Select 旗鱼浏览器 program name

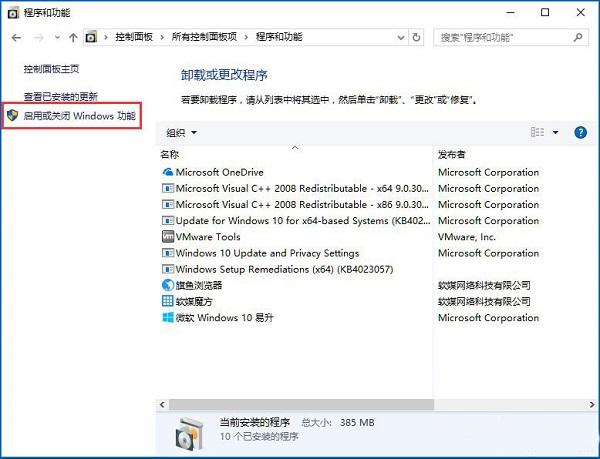[199, 285]
